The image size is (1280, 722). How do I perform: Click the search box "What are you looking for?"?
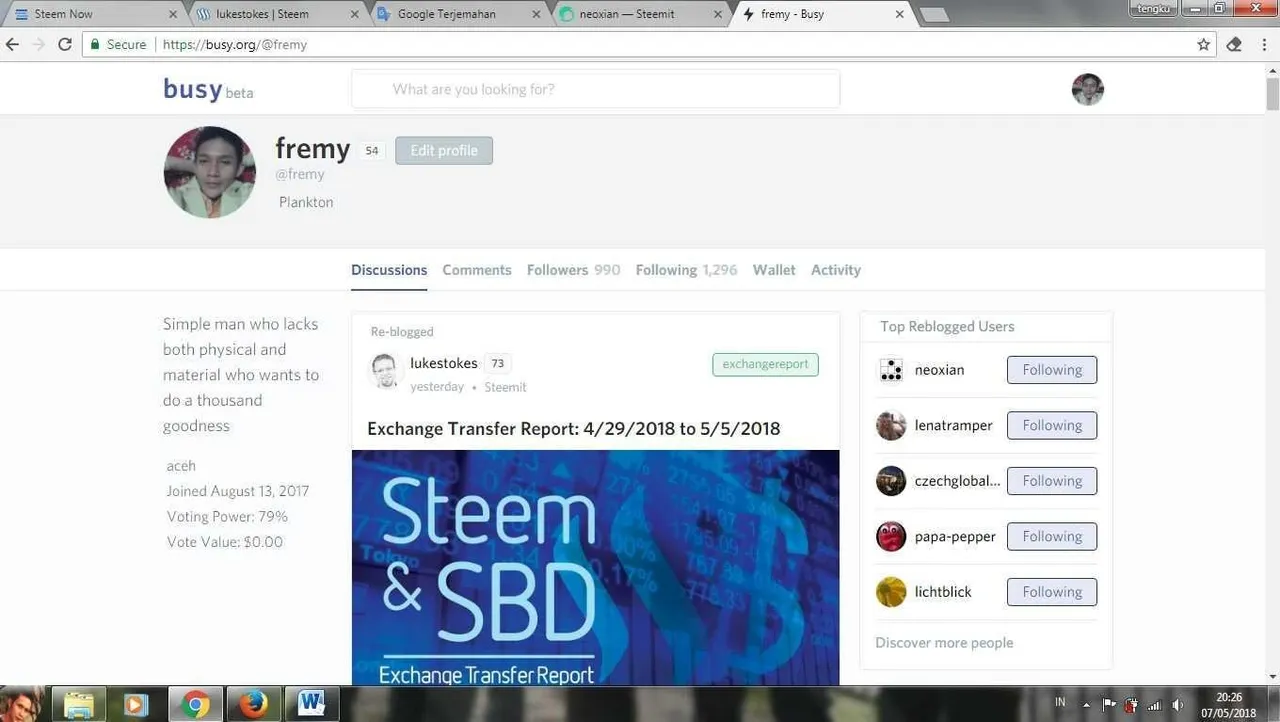[x=595, y=89]
